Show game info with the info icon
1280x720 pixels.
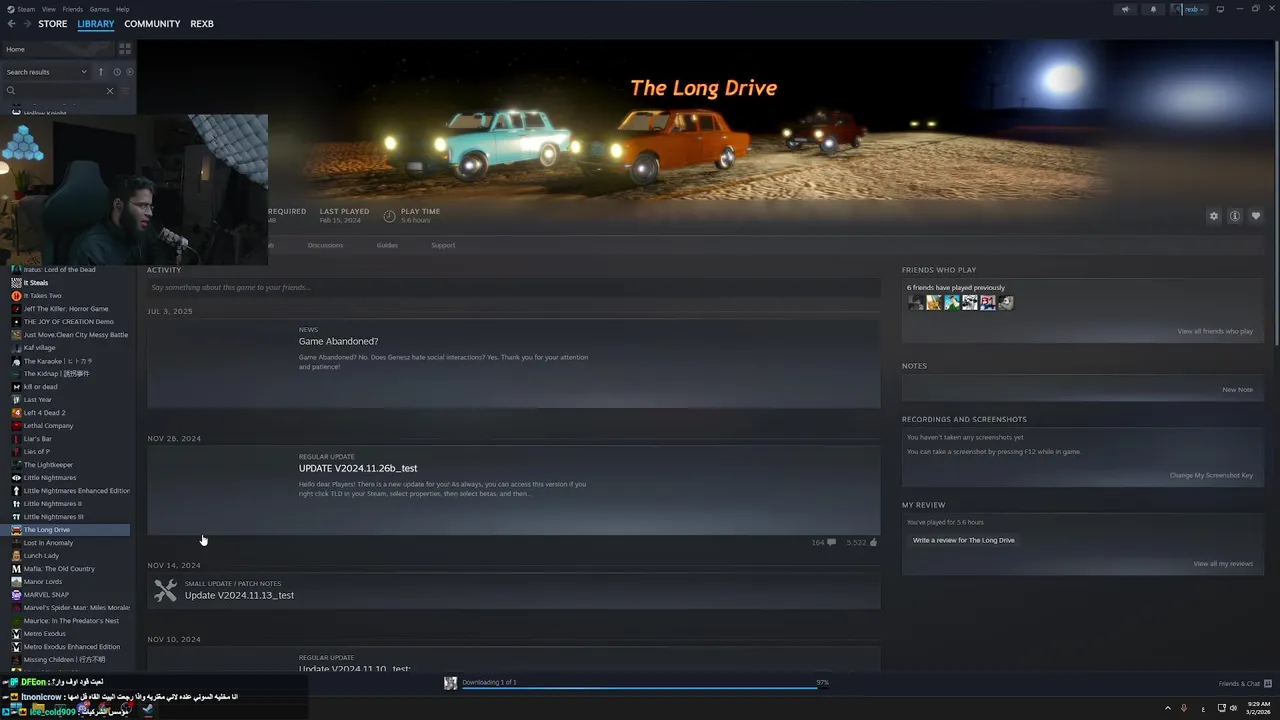(1235, 216)
